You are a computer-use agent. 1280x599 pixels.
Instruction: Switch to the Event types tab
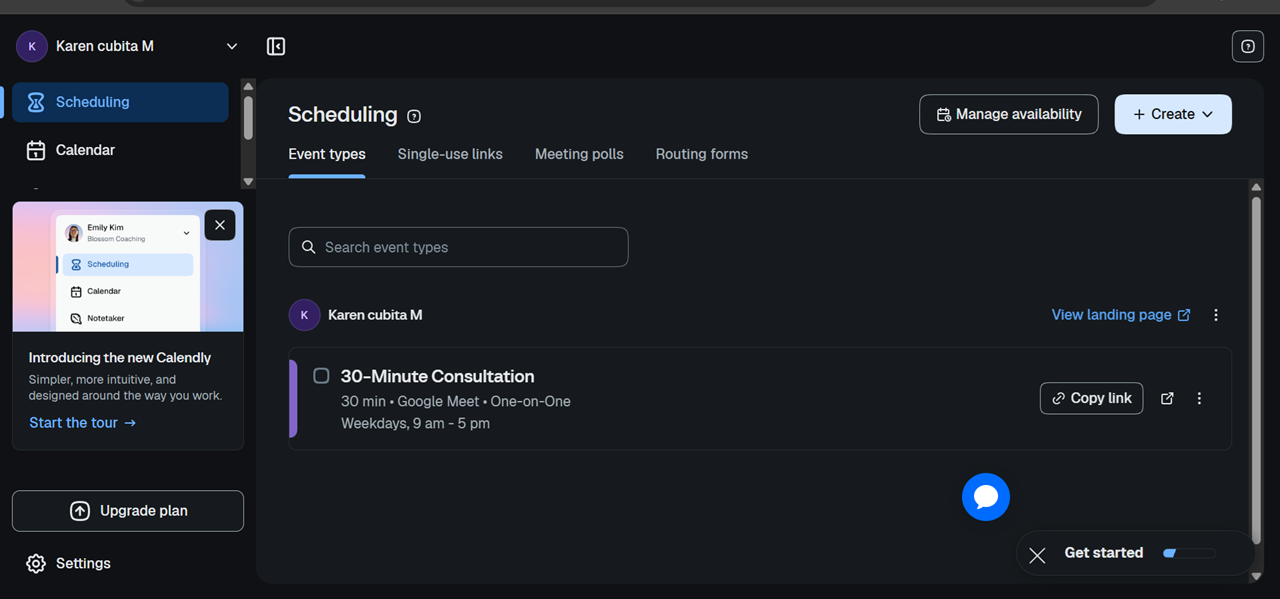(327, 154)
